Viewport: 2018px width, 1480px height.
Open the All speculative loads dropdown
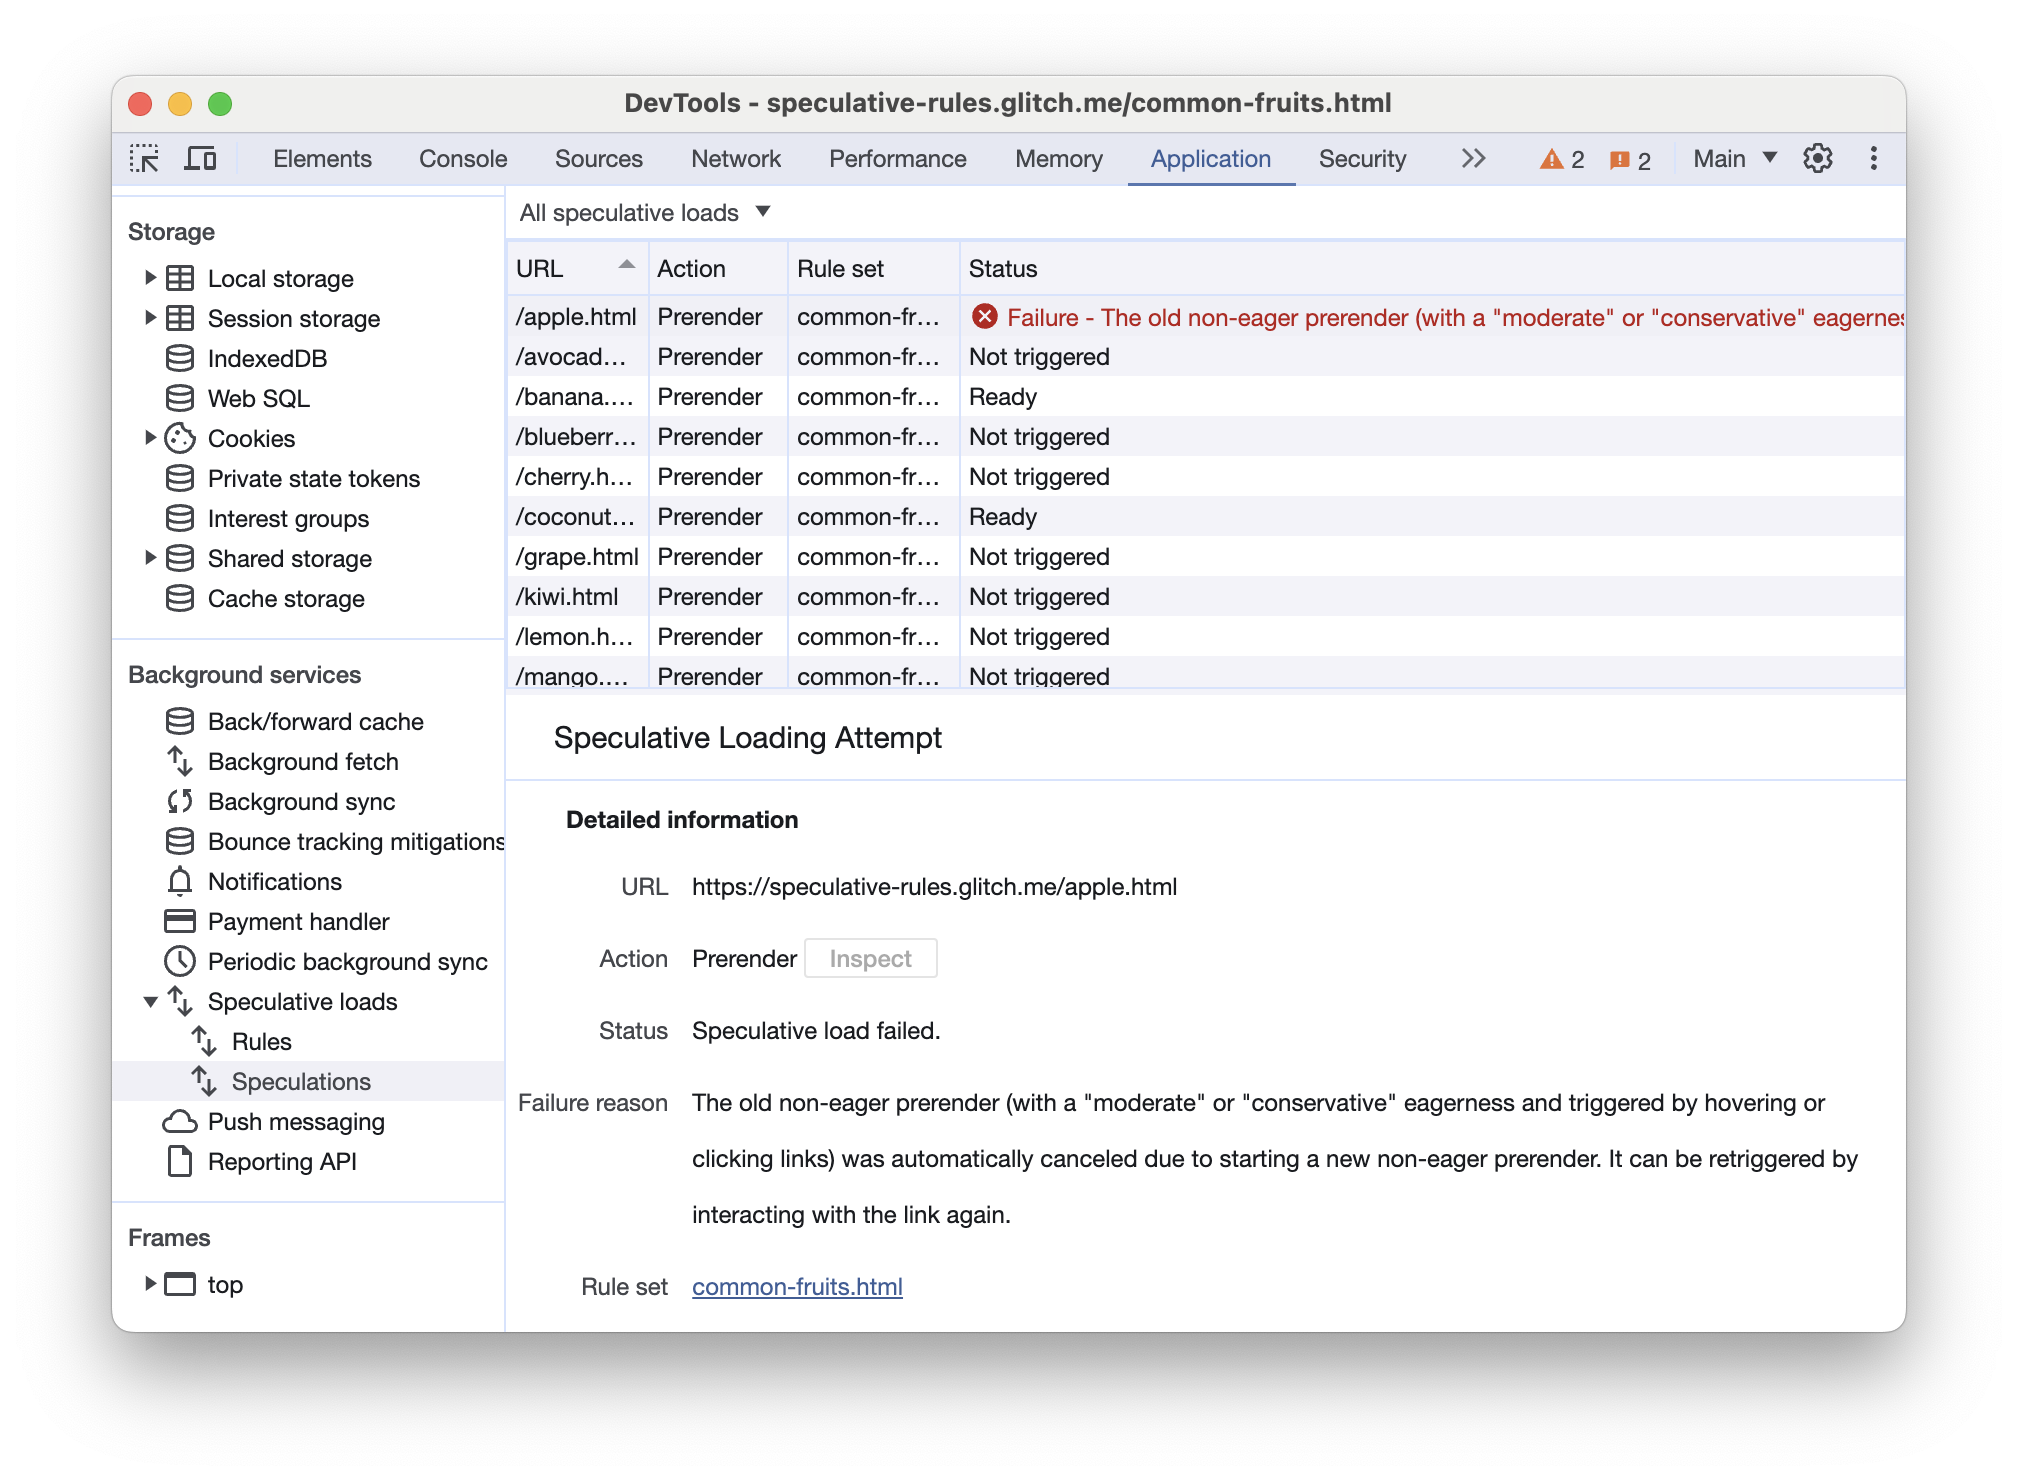tap(644, 211)
